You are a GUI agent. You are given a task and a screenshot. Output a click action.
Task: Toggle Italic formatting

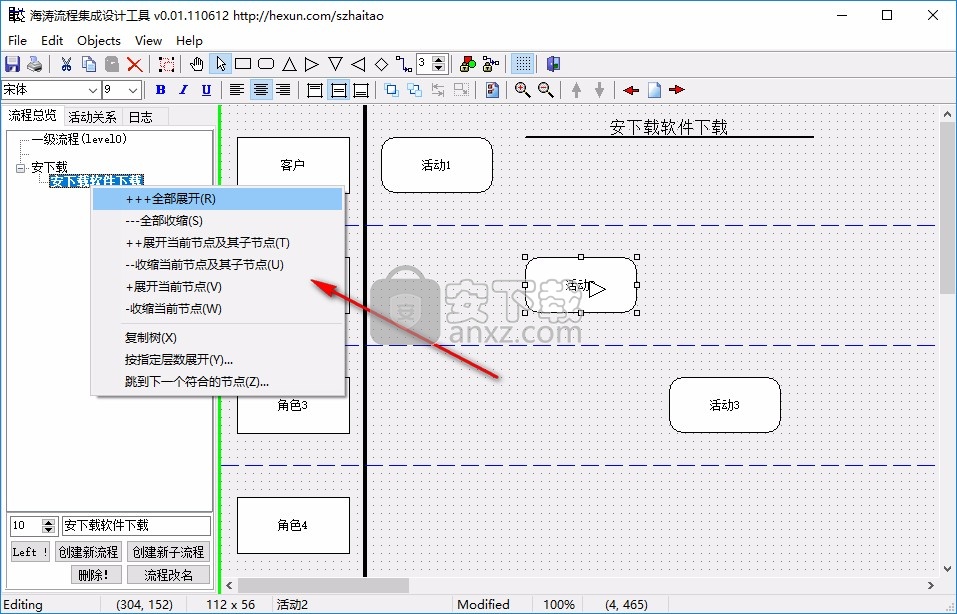(x=184, y=90)
